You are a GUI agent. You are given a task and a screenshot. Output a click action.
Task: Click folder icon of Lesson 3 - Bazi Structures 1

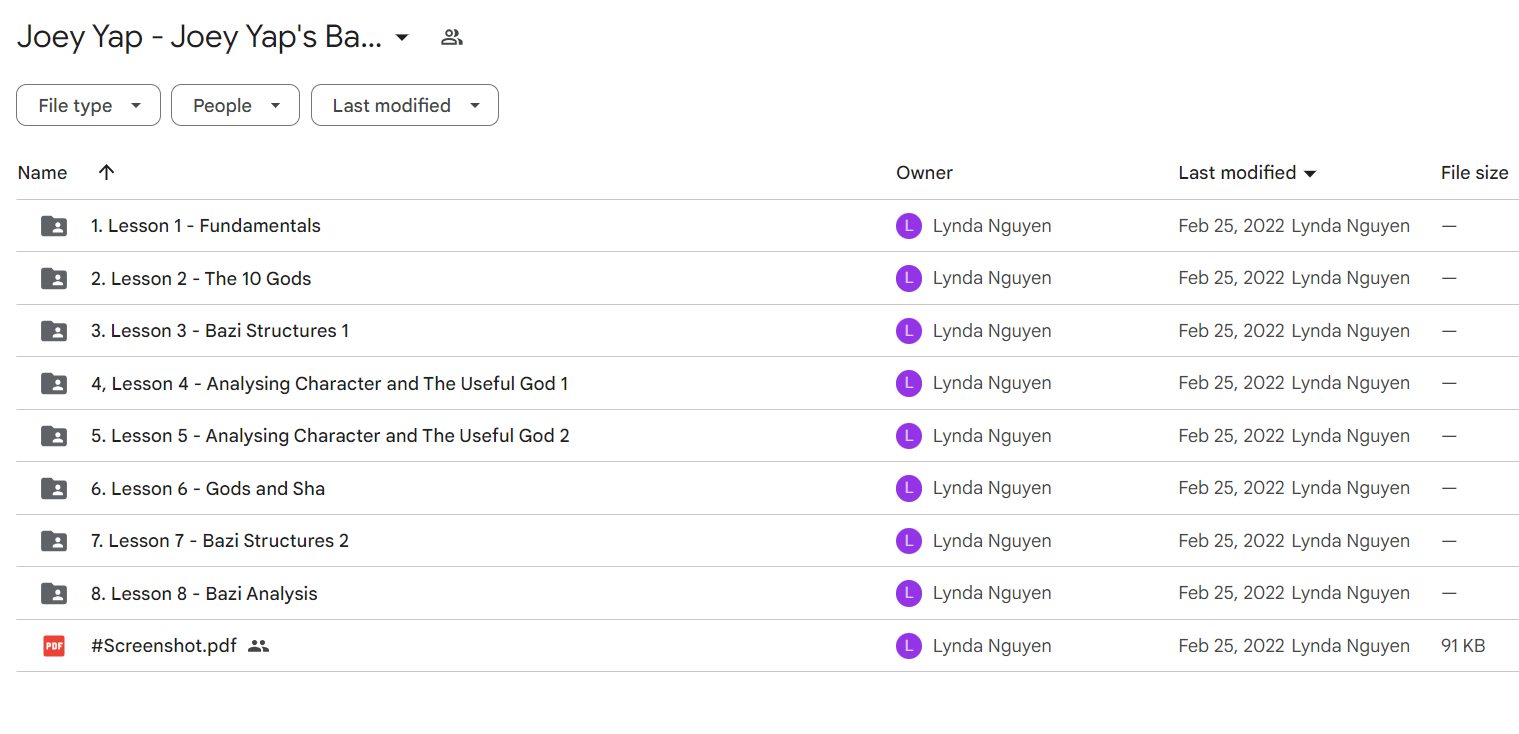click(x=54, y=331)
